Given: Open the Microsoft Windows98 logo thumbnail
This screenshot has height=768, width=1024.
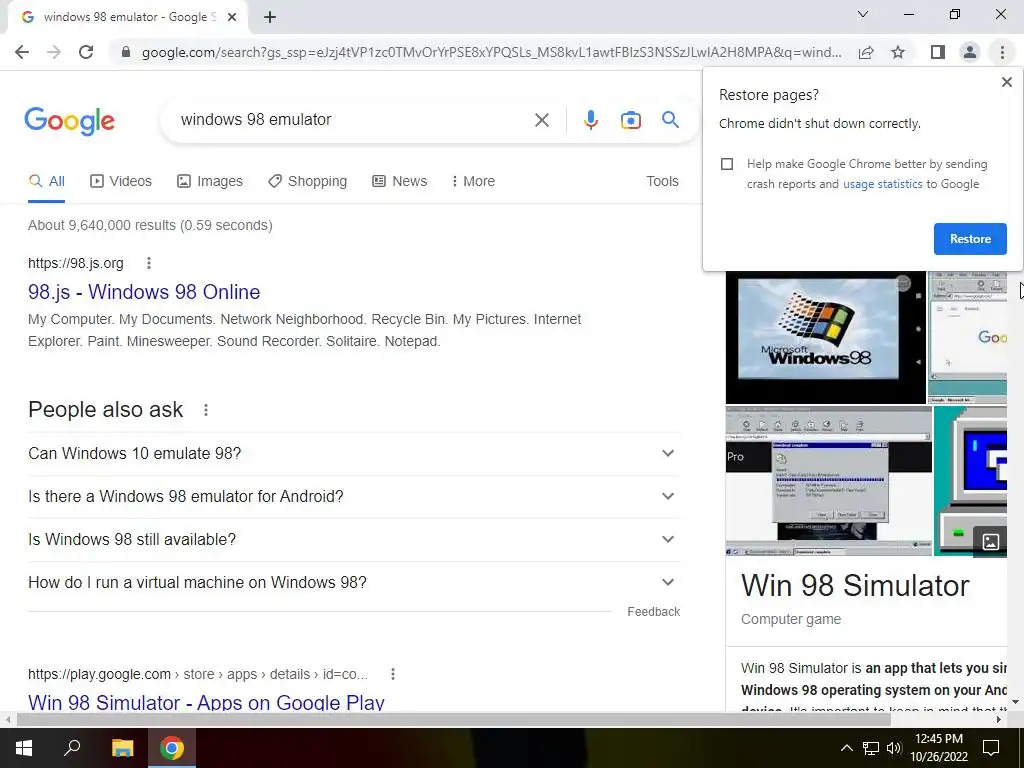Looking at the screenshot, I should (x=825, y=338).
